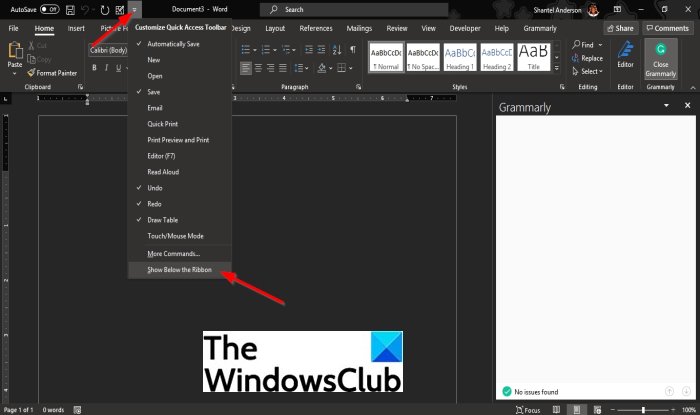Adjust the zoom slider in status bar
The height and width of the screenshot is (415, 700).
[643, 410]
